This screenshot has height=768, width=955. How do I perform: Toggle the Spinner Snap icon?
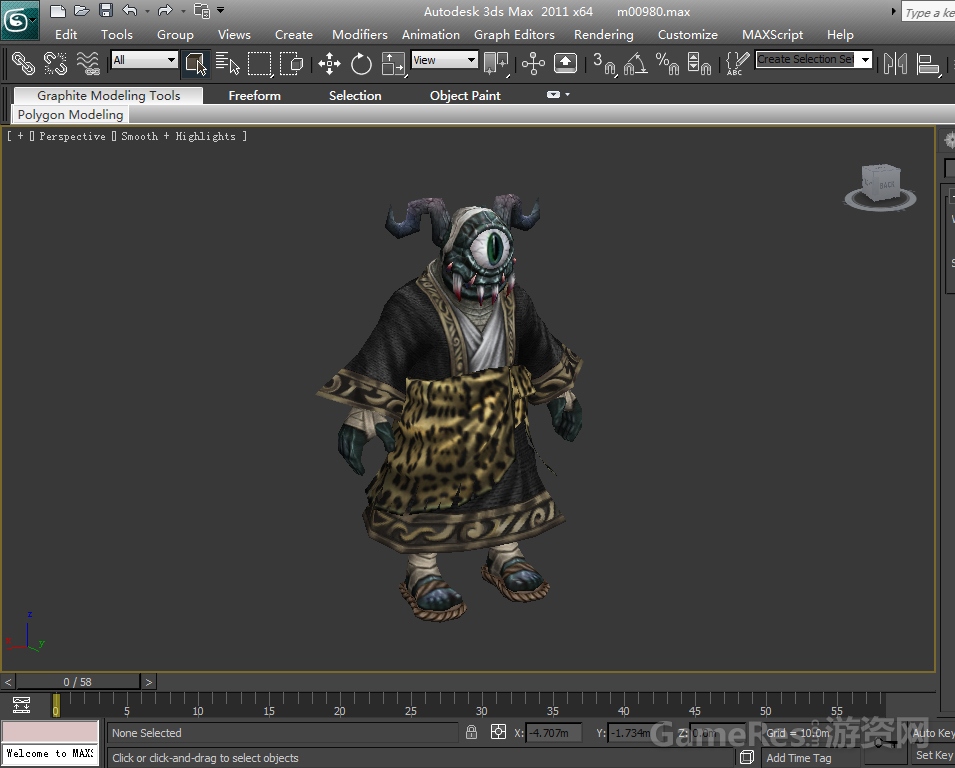coord(699,63)
